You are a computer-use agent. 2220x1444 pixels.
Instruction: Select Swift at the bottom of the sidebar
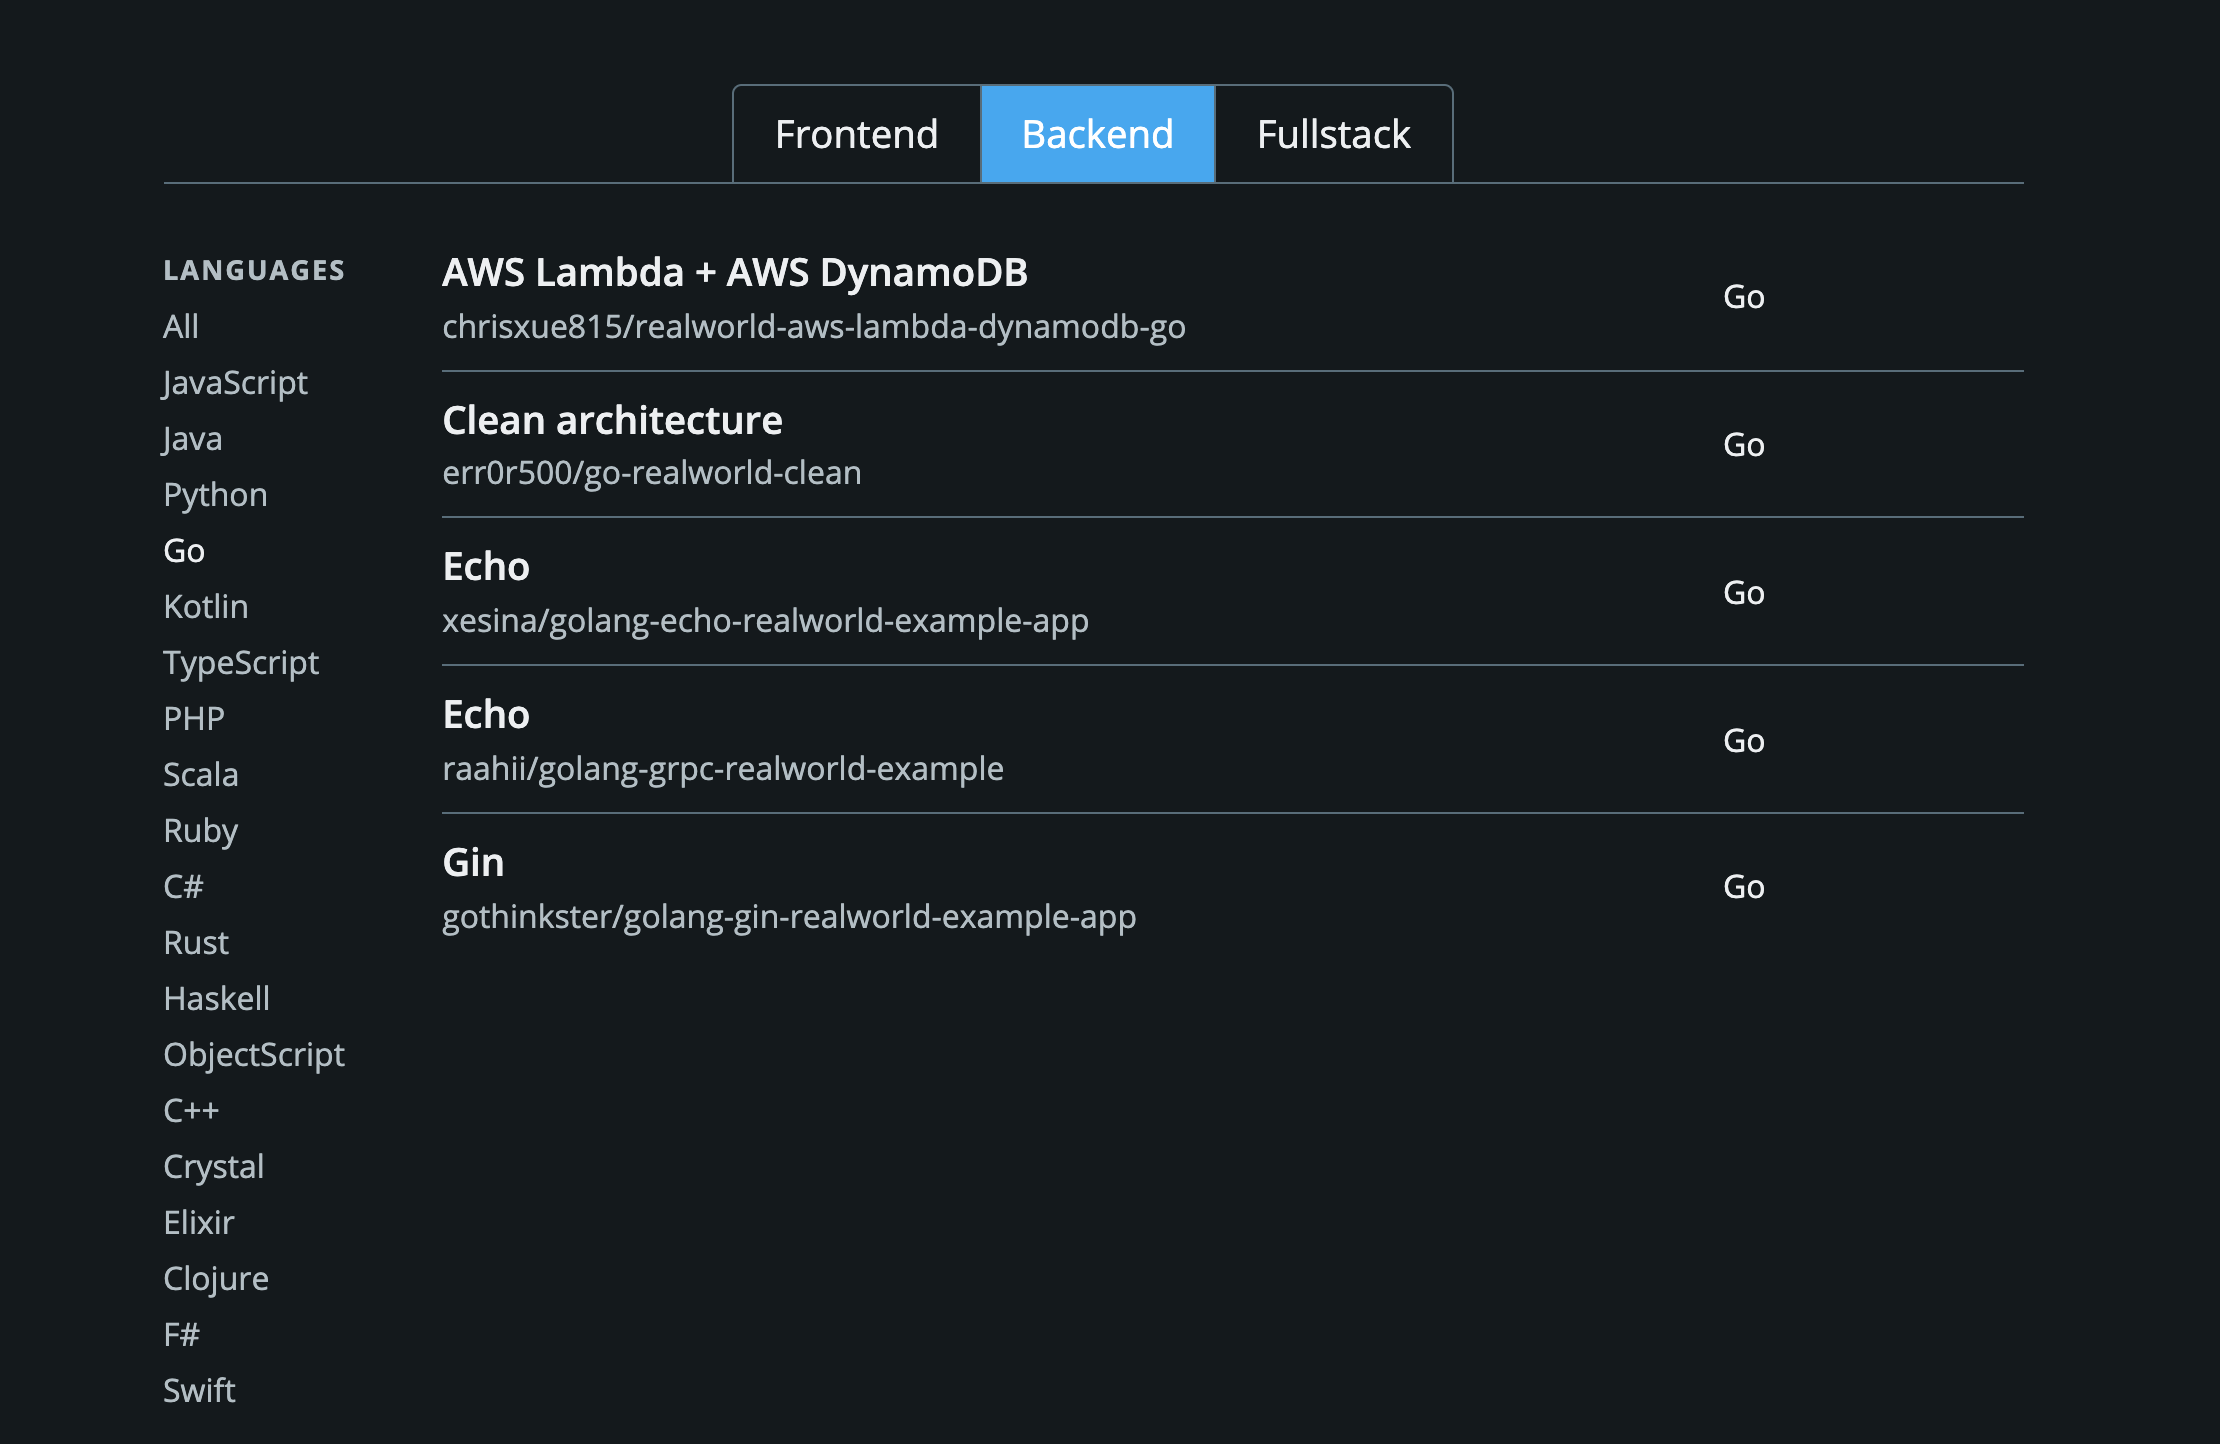[x=199, y=1390]
